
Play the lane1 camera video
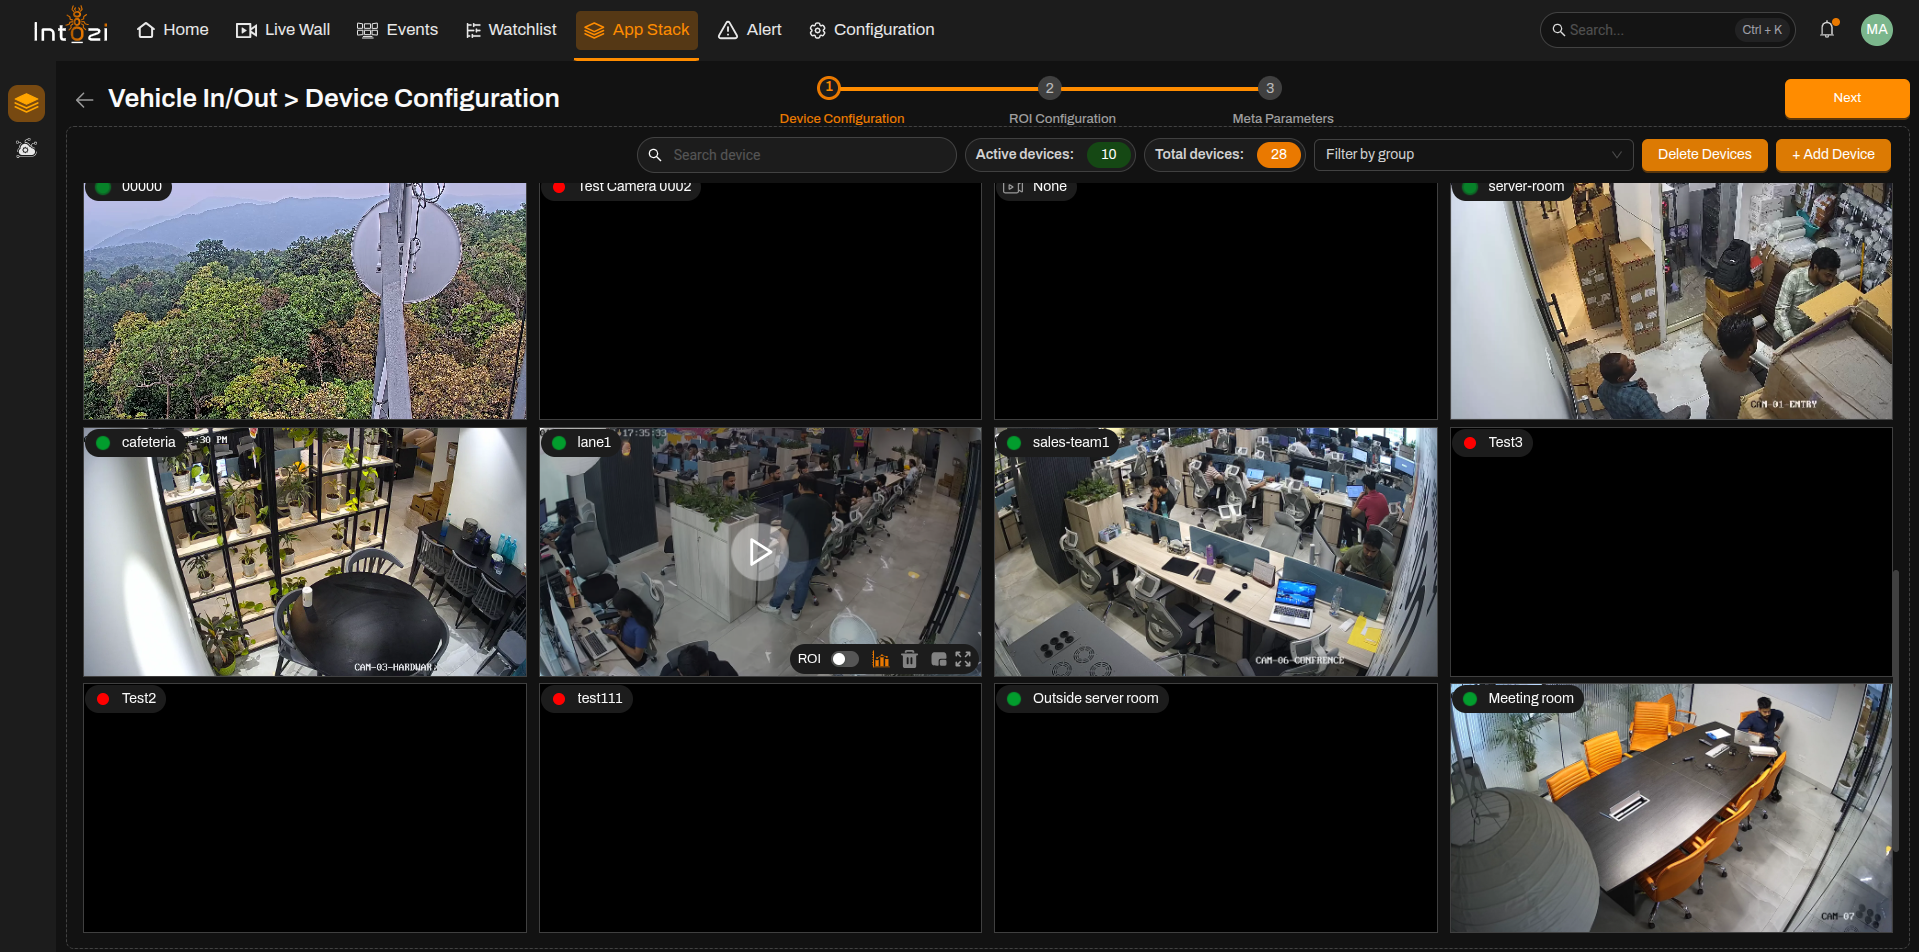760,552
